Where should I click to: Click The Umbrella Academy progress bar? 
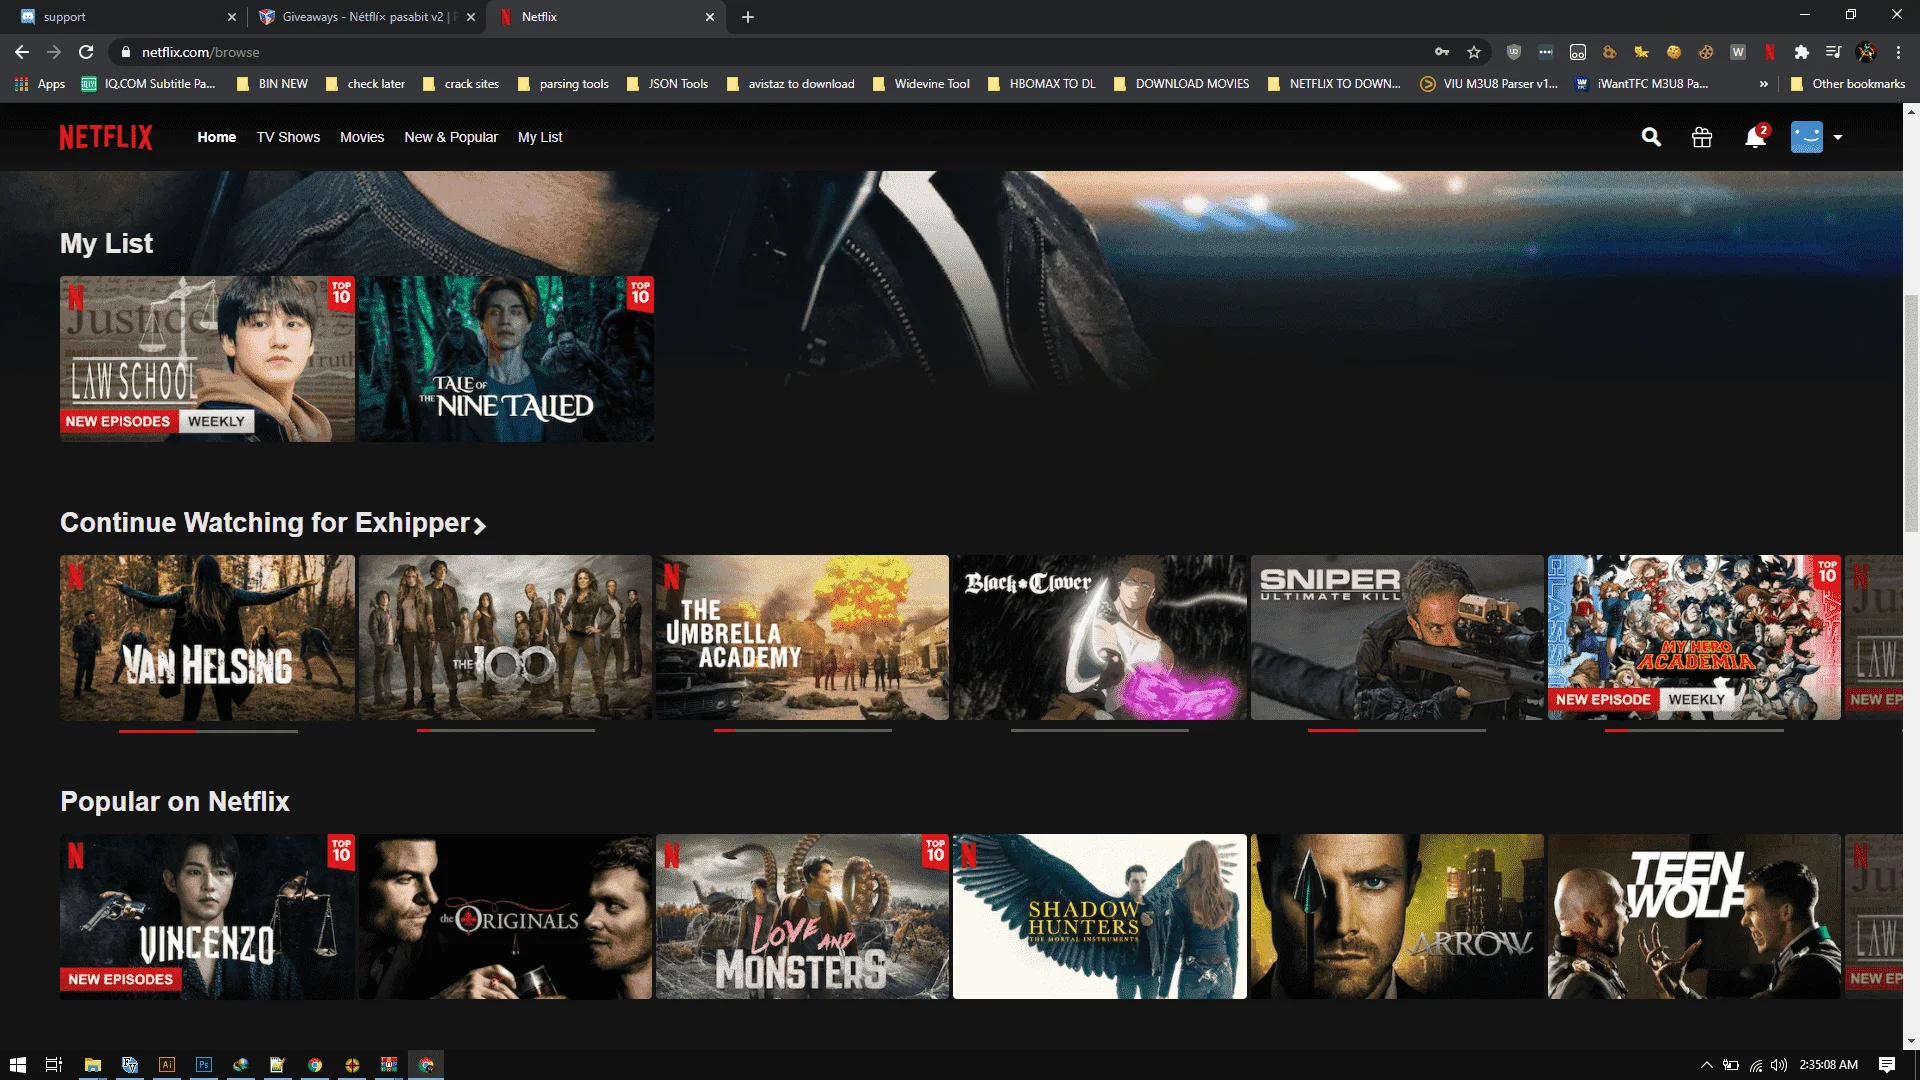(802, 731)
